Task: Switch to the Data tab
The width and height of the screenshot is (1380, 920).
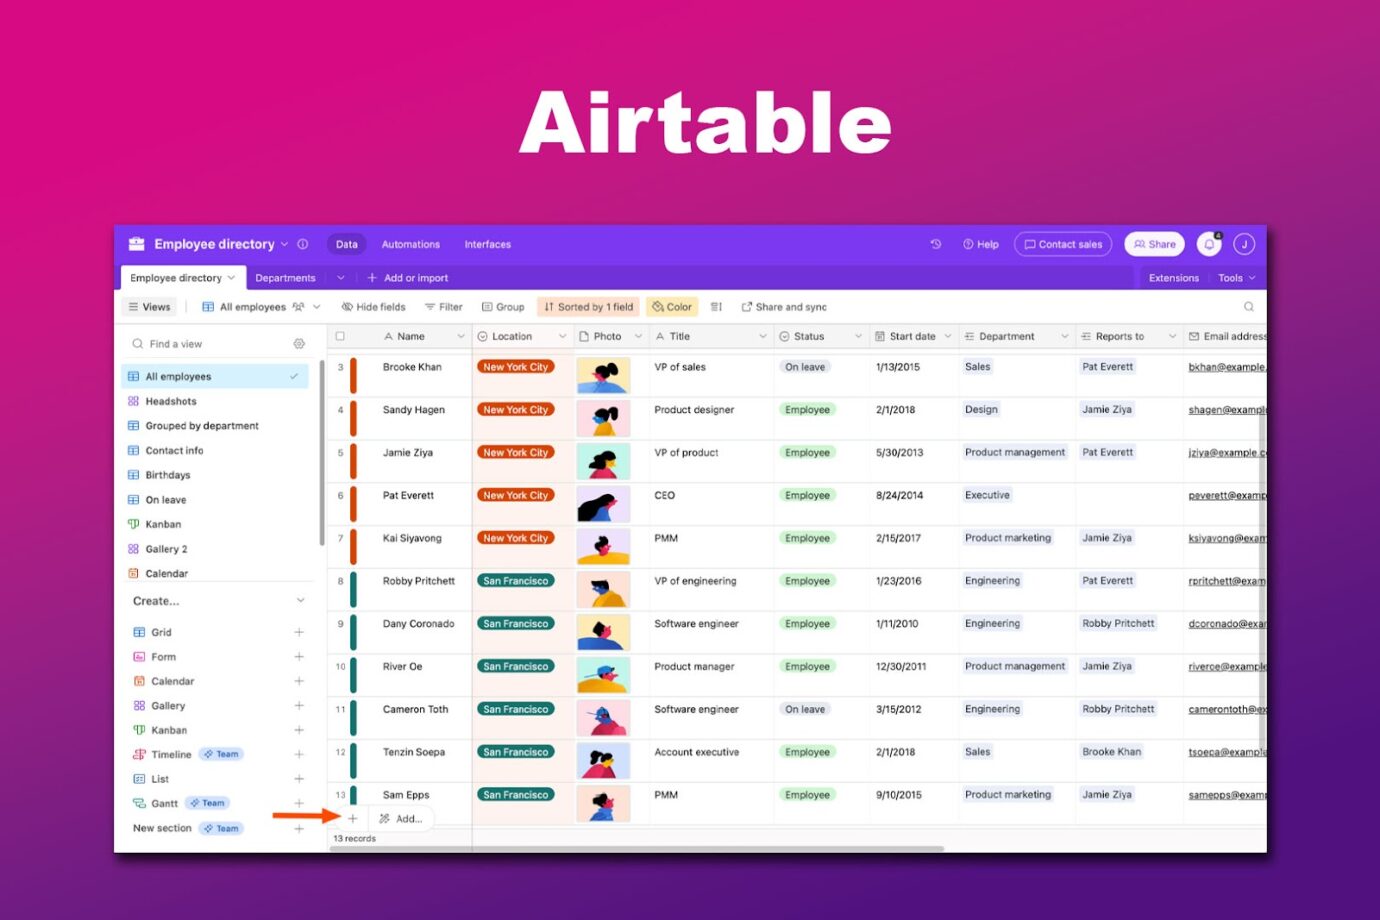Action: point(347,244)
